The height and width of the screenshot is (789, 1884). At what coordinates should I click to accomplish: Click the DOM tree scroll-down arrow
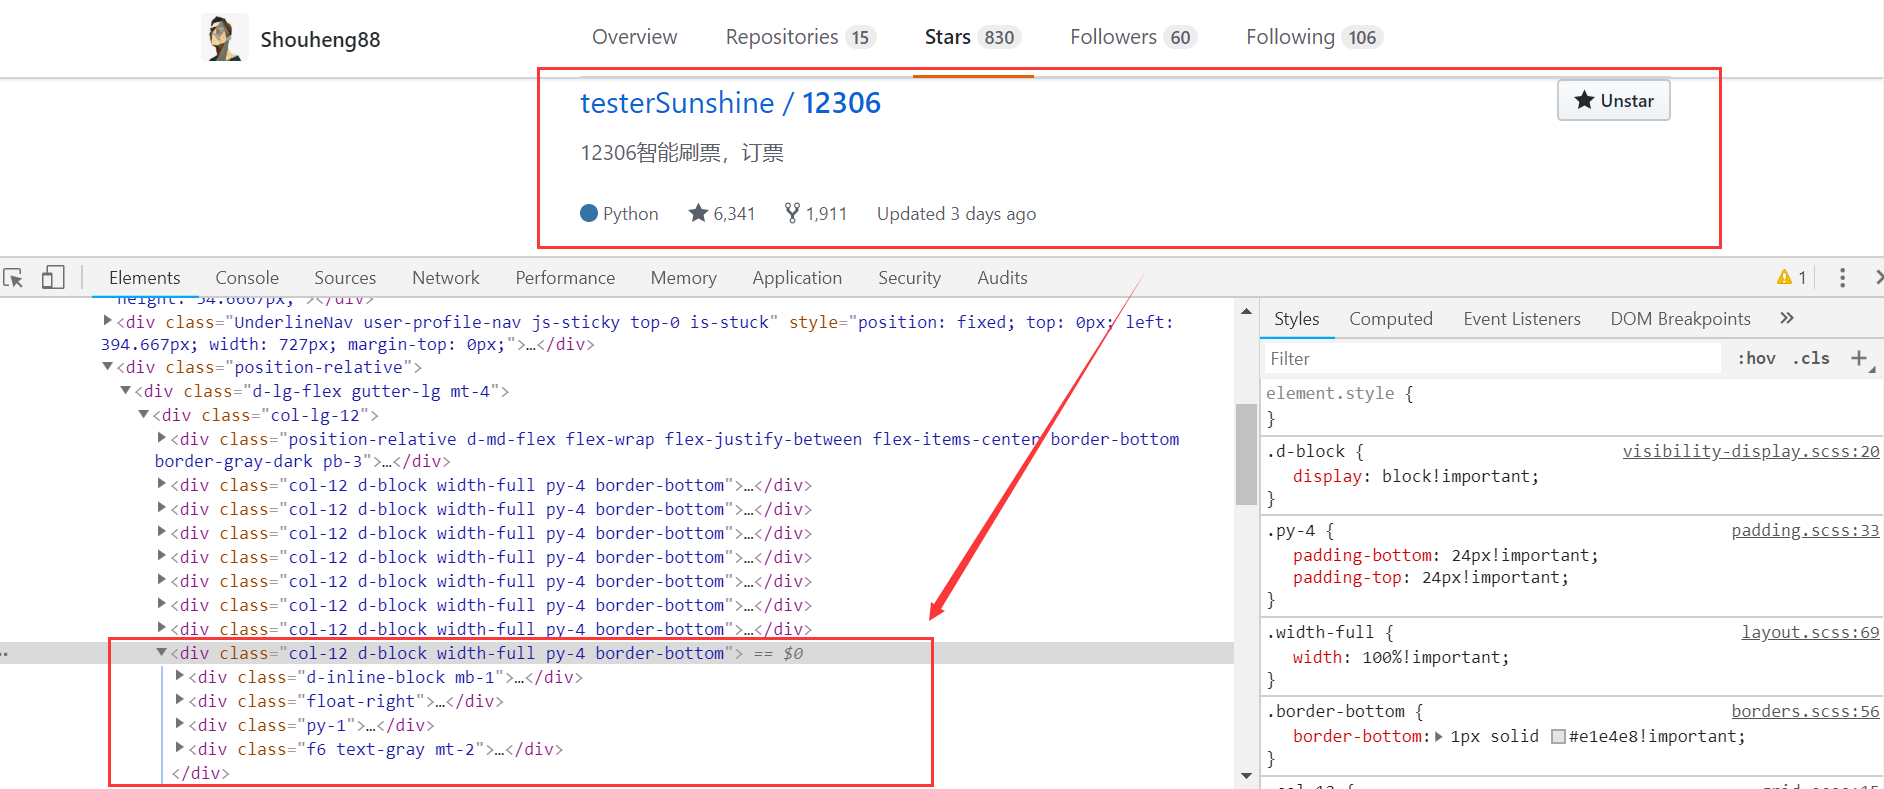(x=1246, y=775)
